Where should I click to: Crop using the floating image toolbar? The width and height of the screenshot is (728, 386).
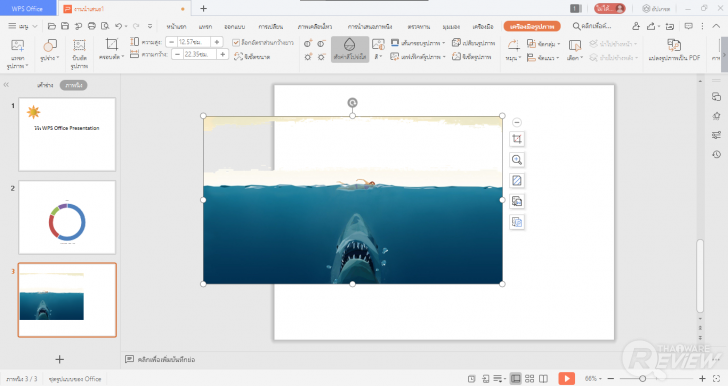(x=517, y=139)
